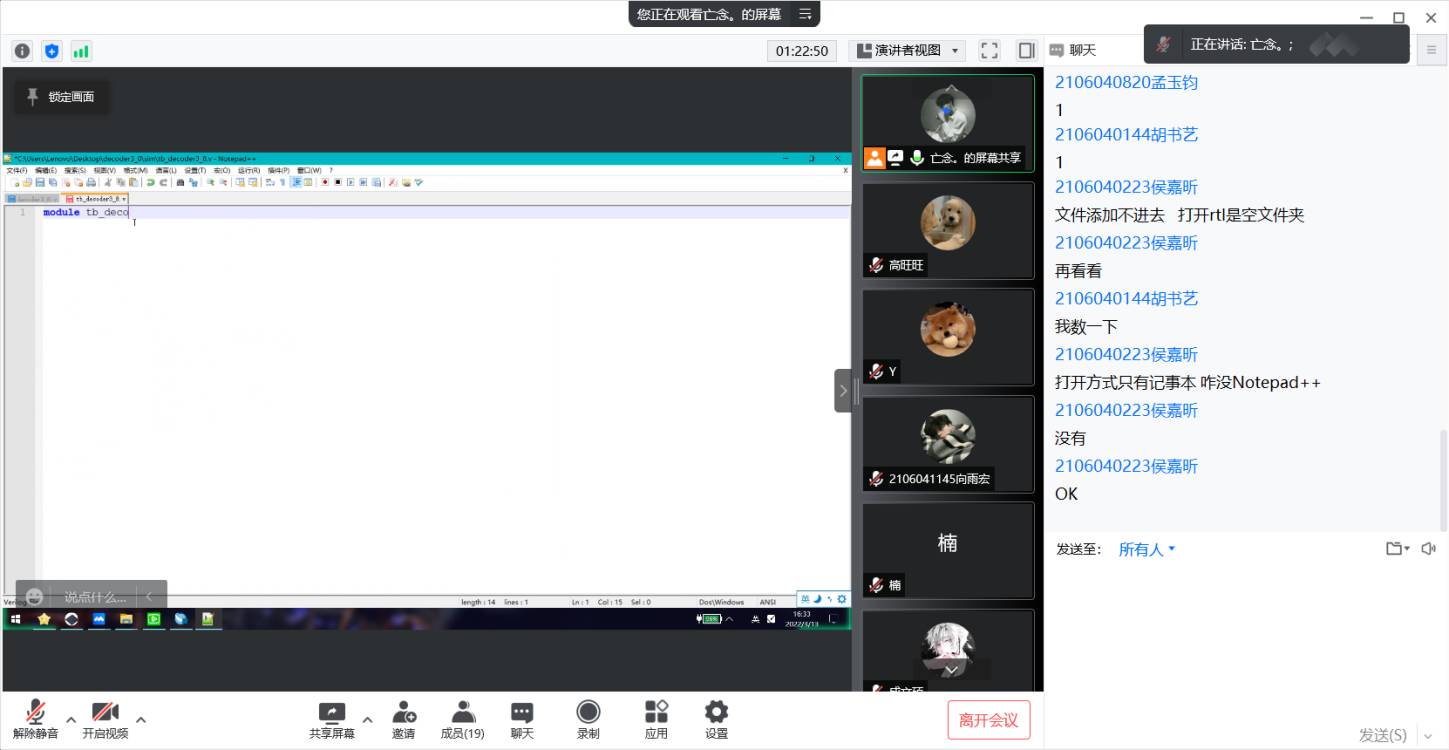Open 设置(T) menu in shared Notepad++
Image resolution: width=1449 pixels, height=750 pixels.
coord(194,170)
